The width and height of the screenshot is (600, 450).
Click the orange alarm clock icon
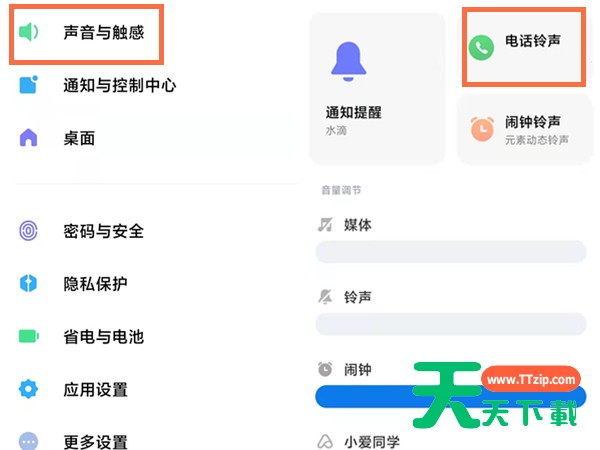(482, 129)
